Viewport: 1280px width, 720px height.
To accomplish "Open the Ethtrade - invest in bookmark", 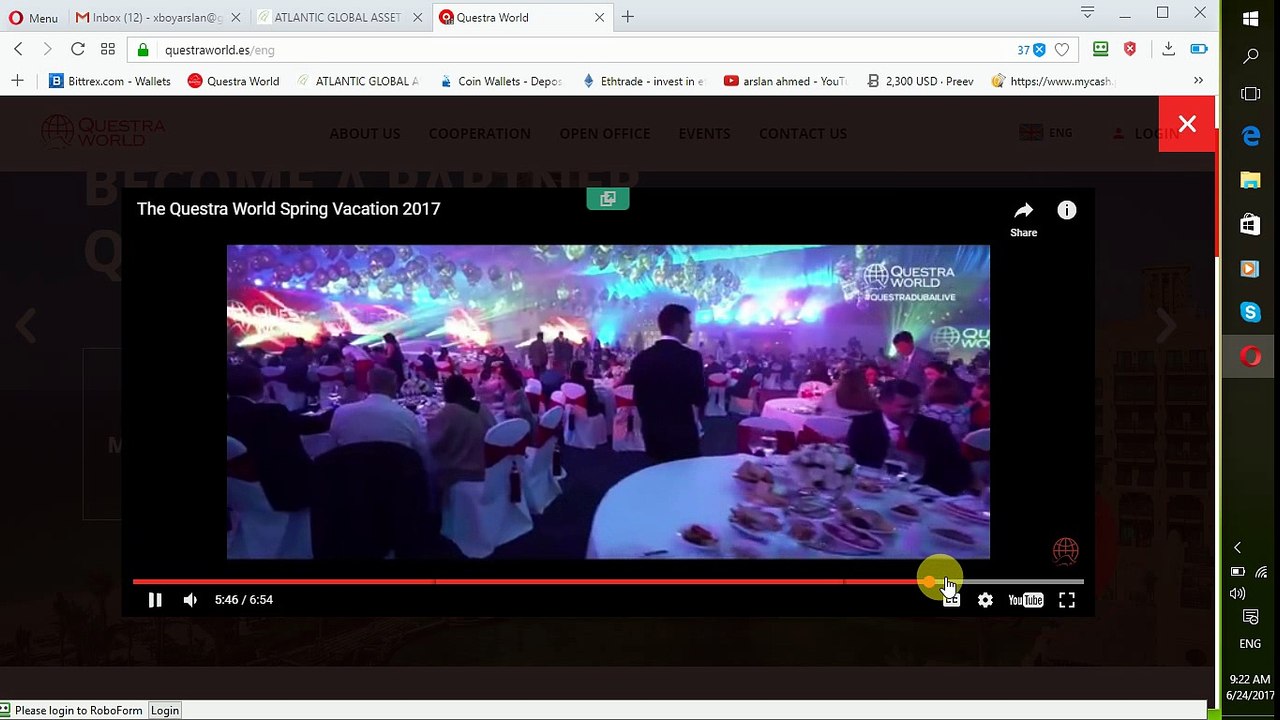I will 643,81.
